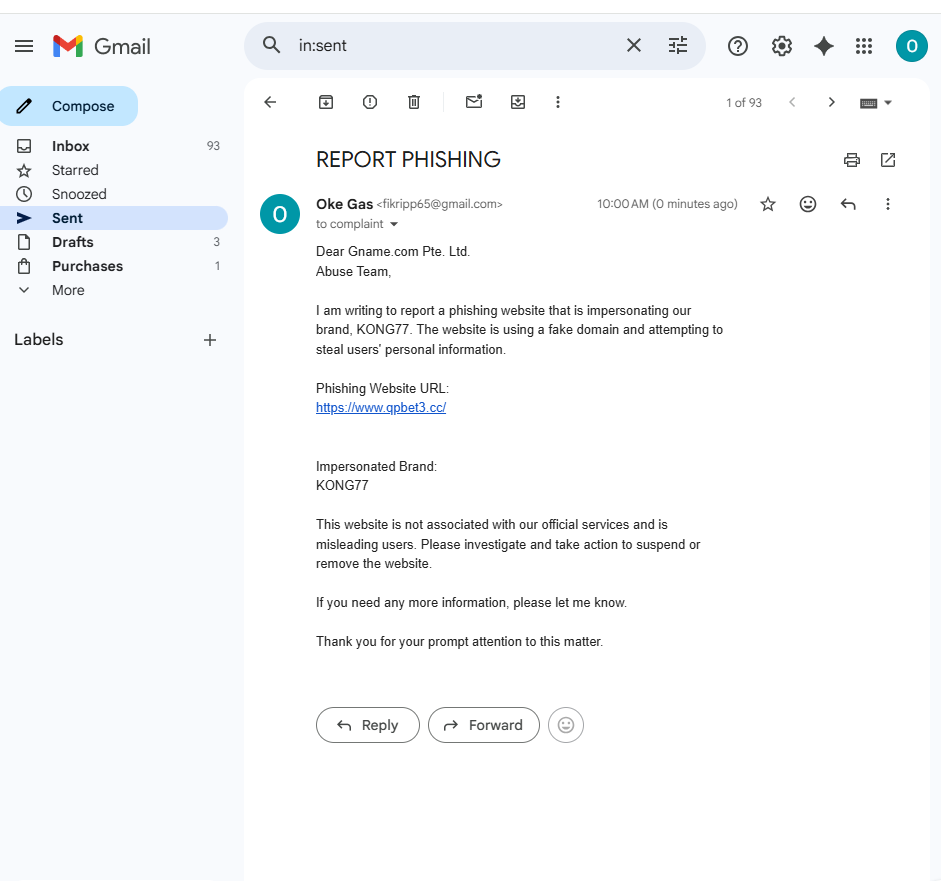Go back to Sent list arrow
This screenshot has height=881, width=941.
tap(270, 102)
